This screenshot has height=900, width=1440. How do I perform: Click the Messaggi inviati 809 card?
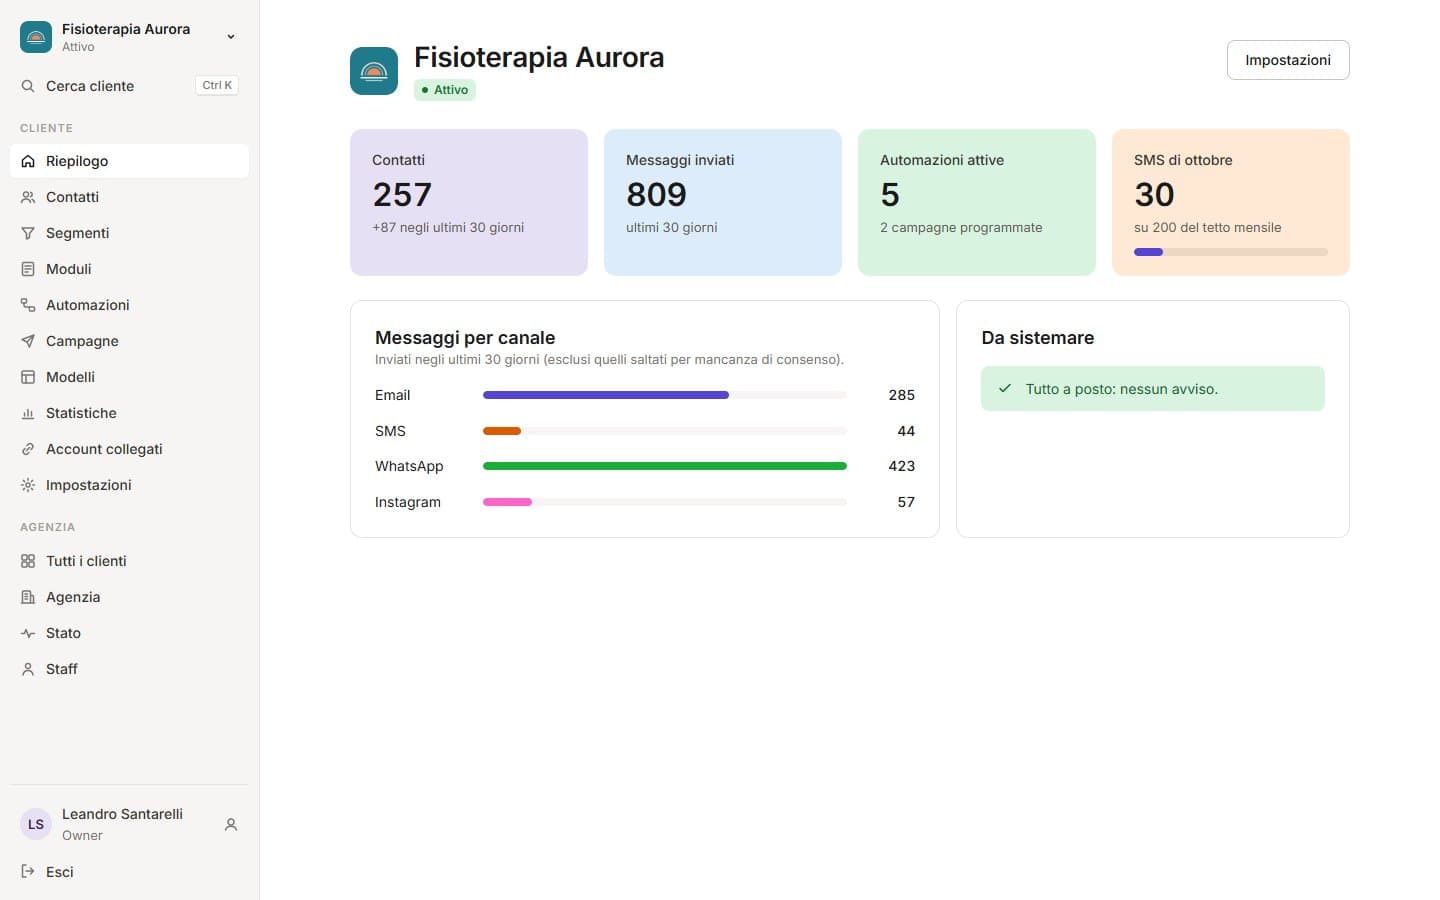pos(723,202)
